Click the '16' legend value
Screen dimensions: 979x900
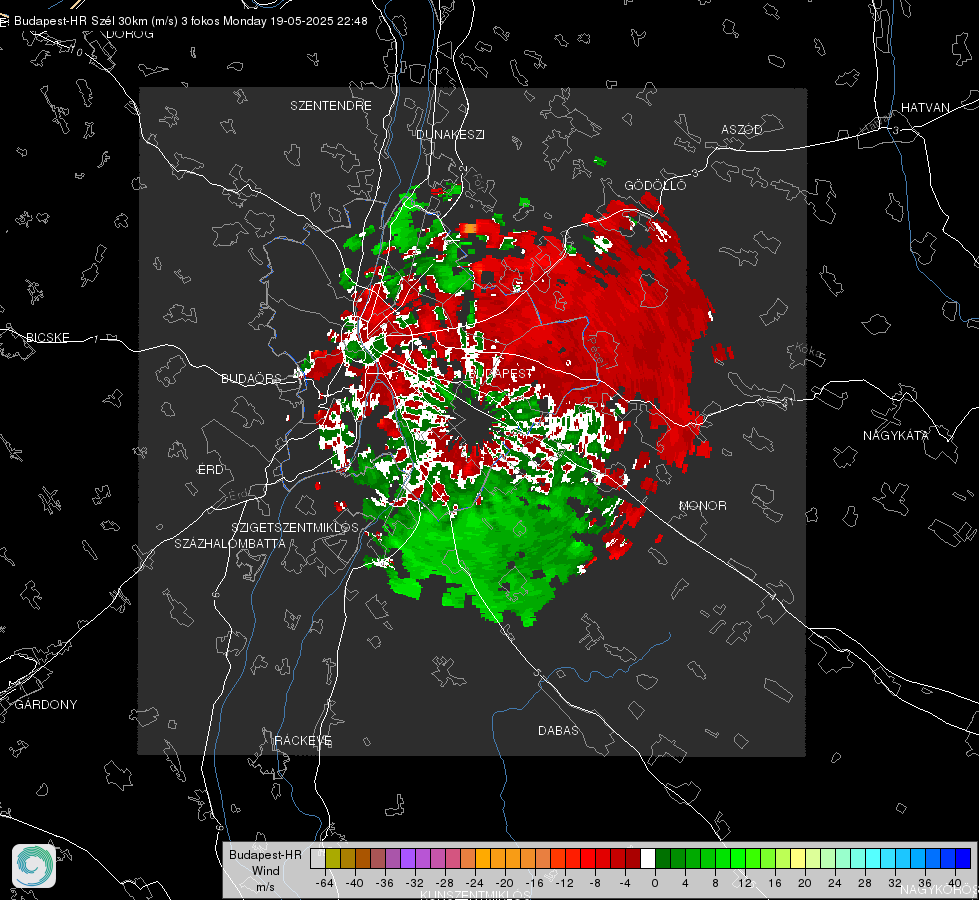tap(775, 883)
